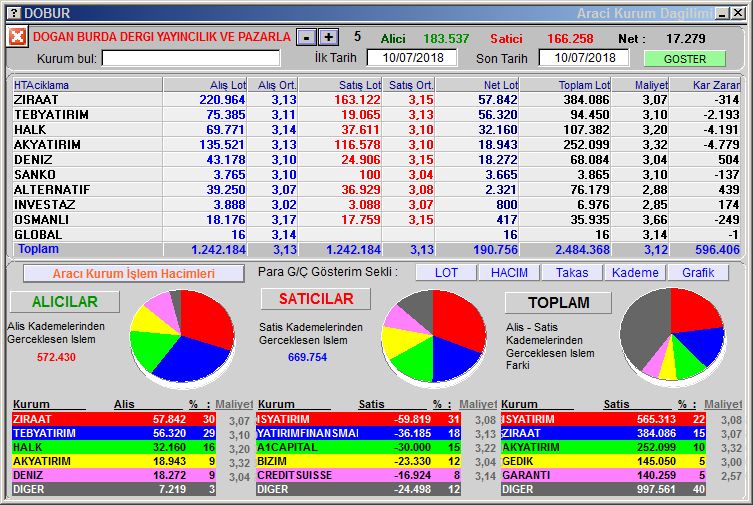Screen dimensions: 753x505
Task: Select the INVESTAZ table row
Action: point(376,204)
